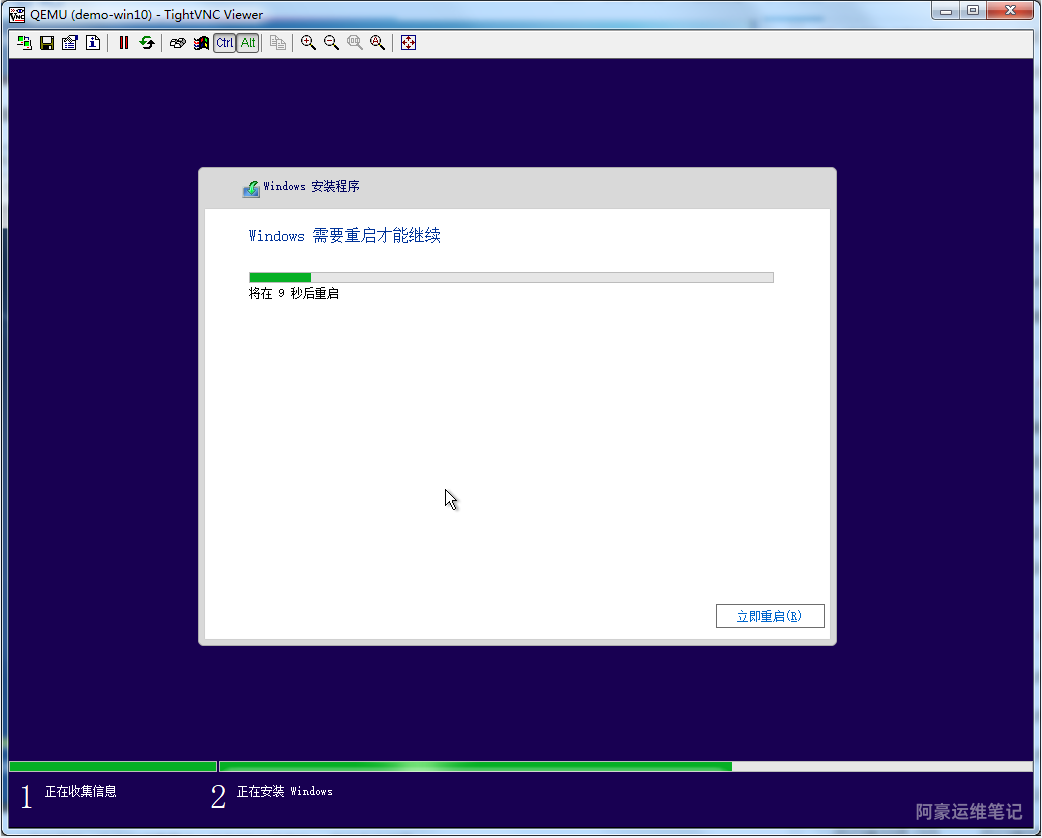Zoom in on the remote display

click(x=308, y=43)
